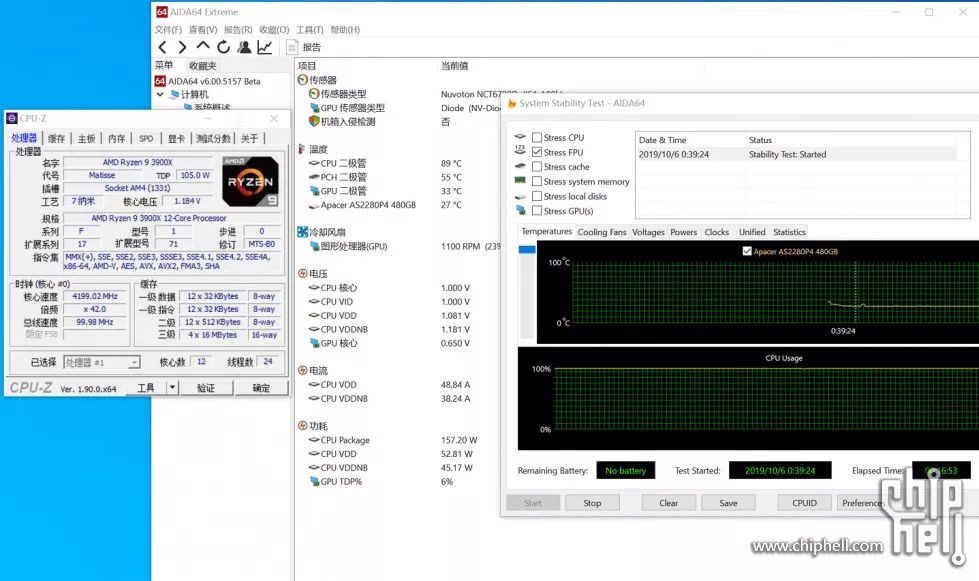
Task: Uncheck the Stress FPU checkbox
Action: click(537, 152)
